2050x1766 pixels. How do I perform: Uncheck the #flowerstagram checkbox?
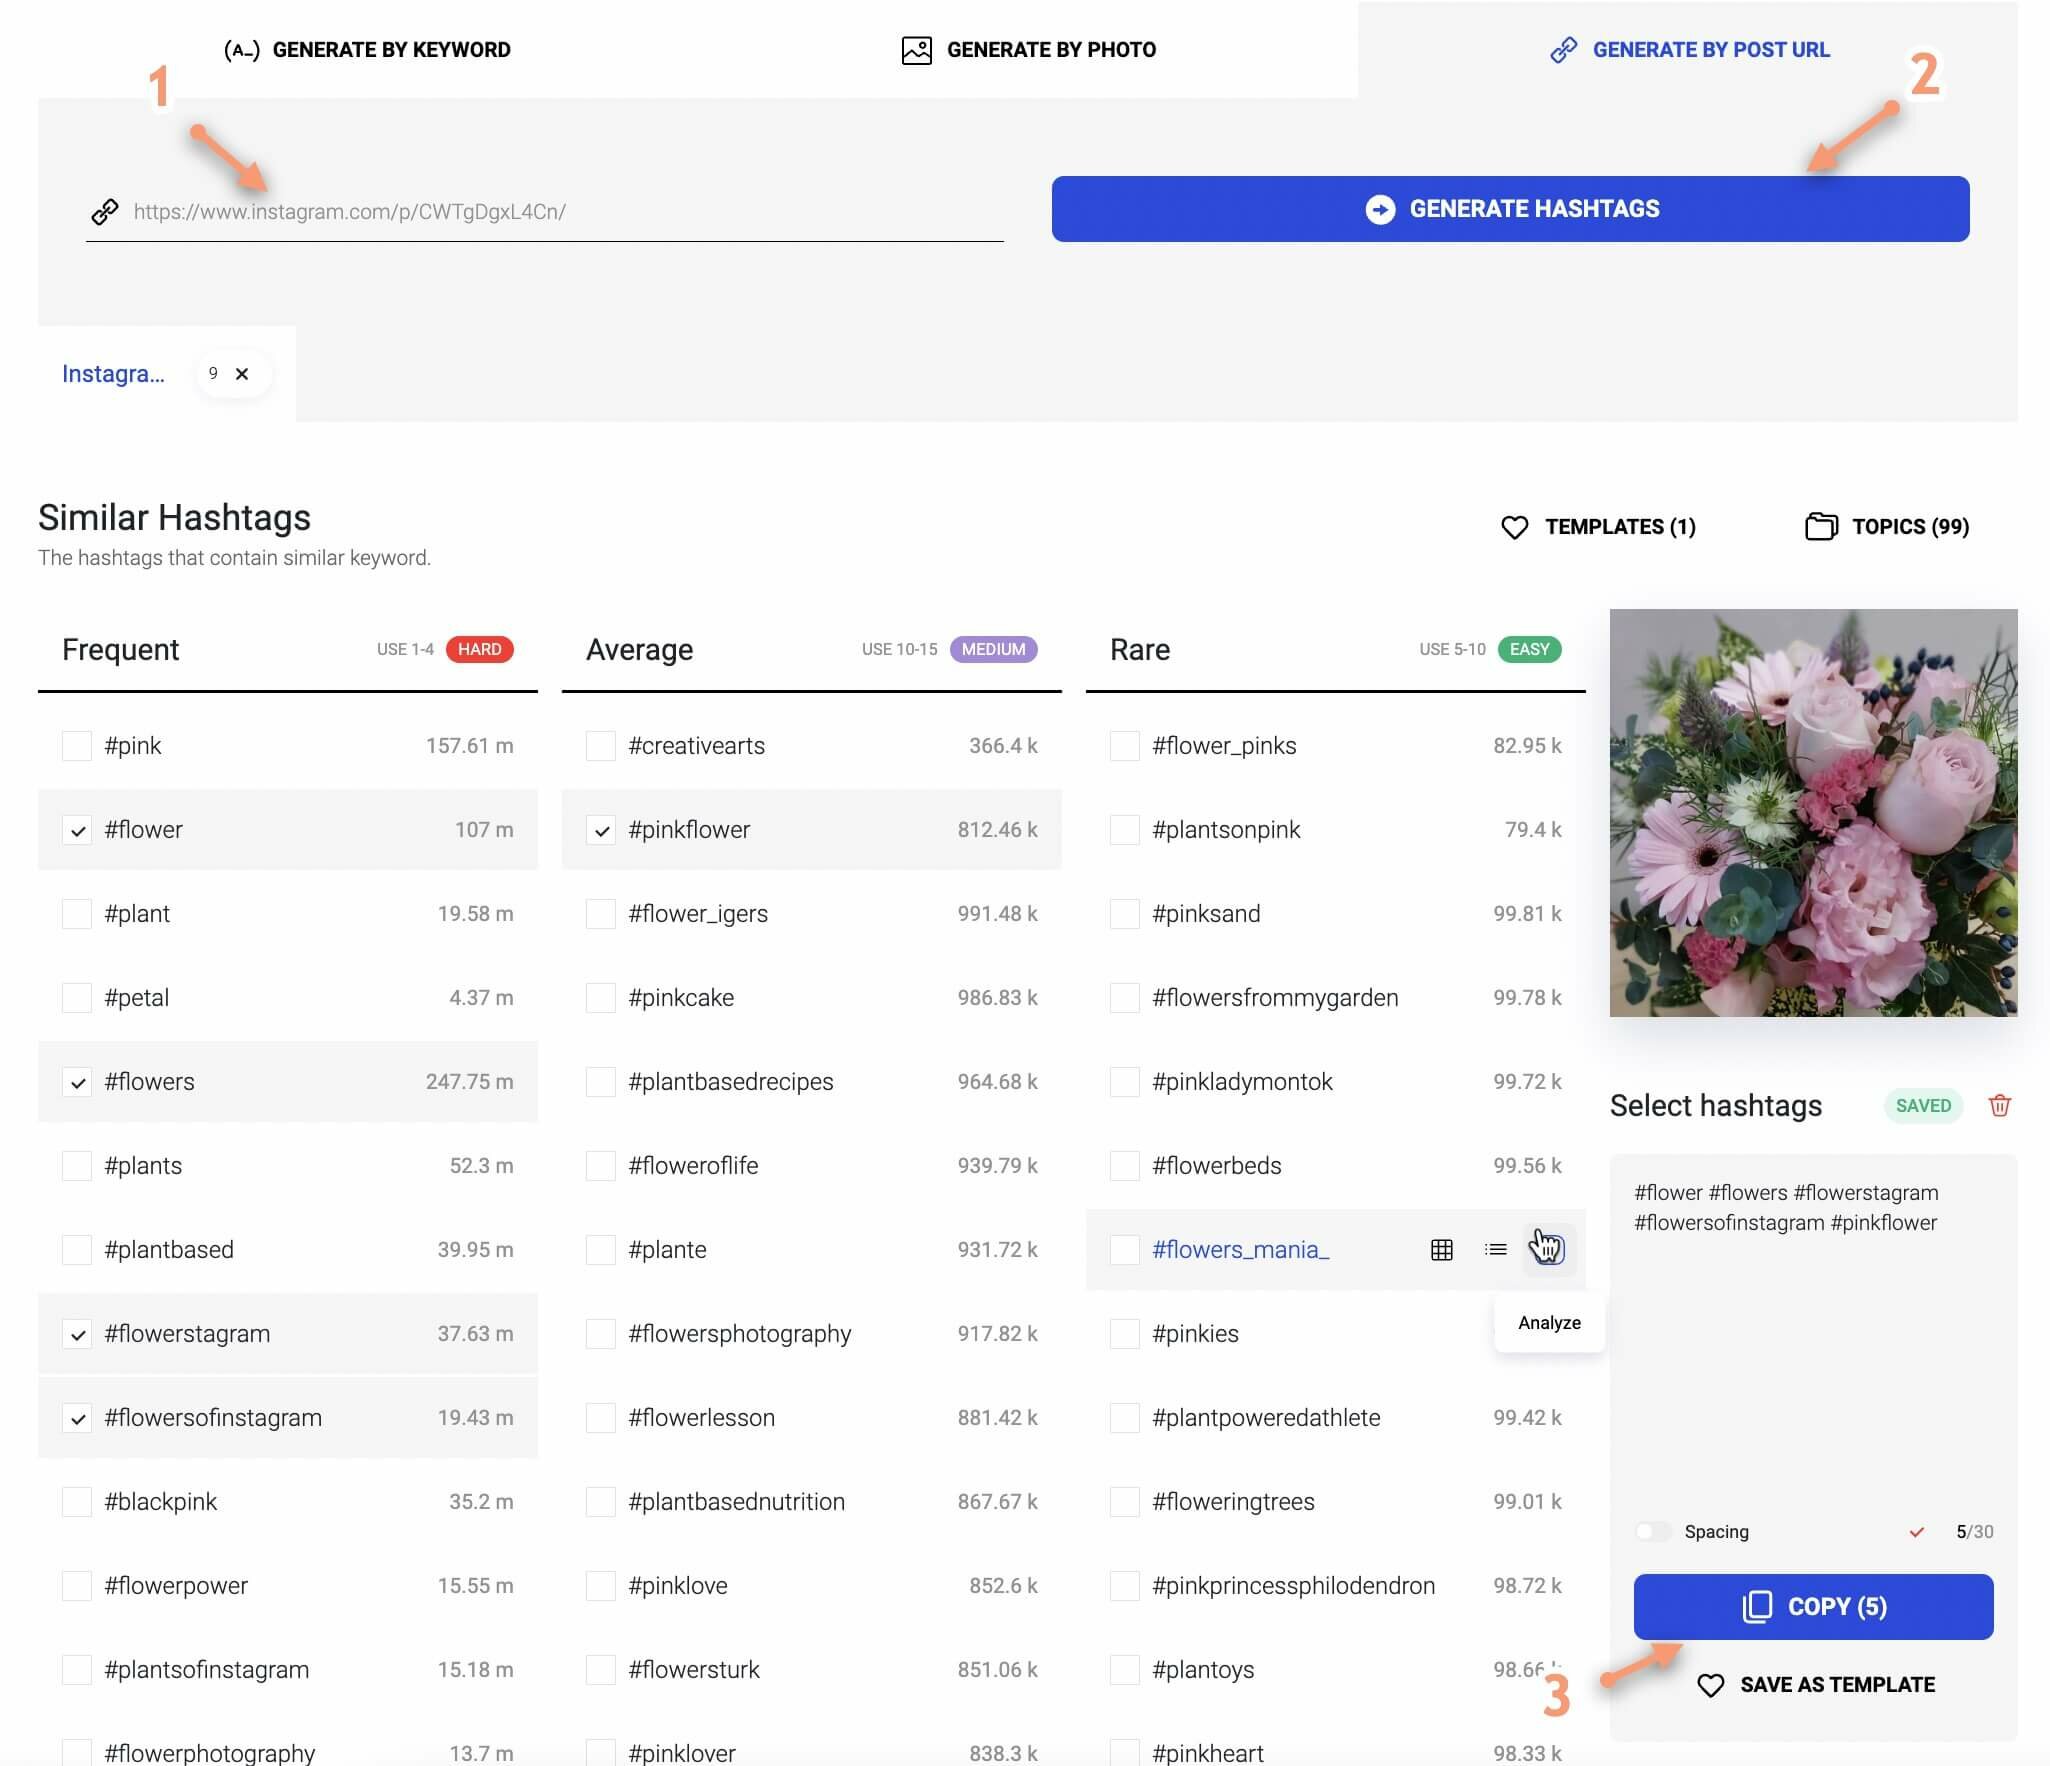[x=77, y=1334]
